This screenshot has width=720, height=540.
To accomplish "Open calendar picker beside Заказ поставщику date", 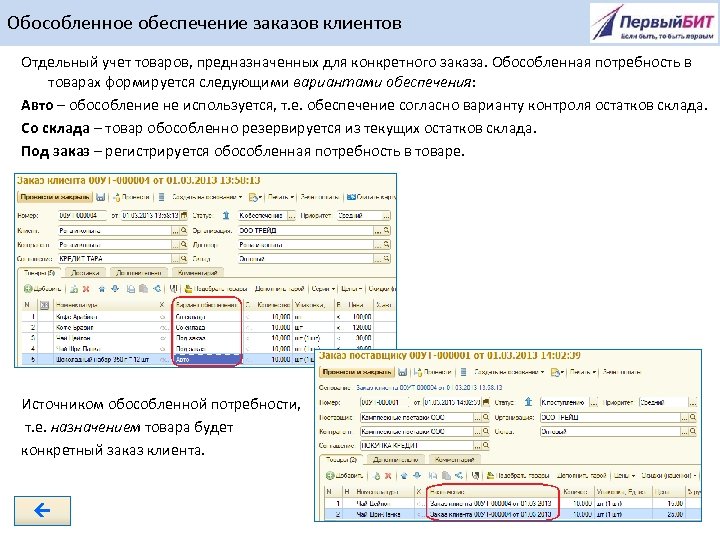I will coord(486,402).
